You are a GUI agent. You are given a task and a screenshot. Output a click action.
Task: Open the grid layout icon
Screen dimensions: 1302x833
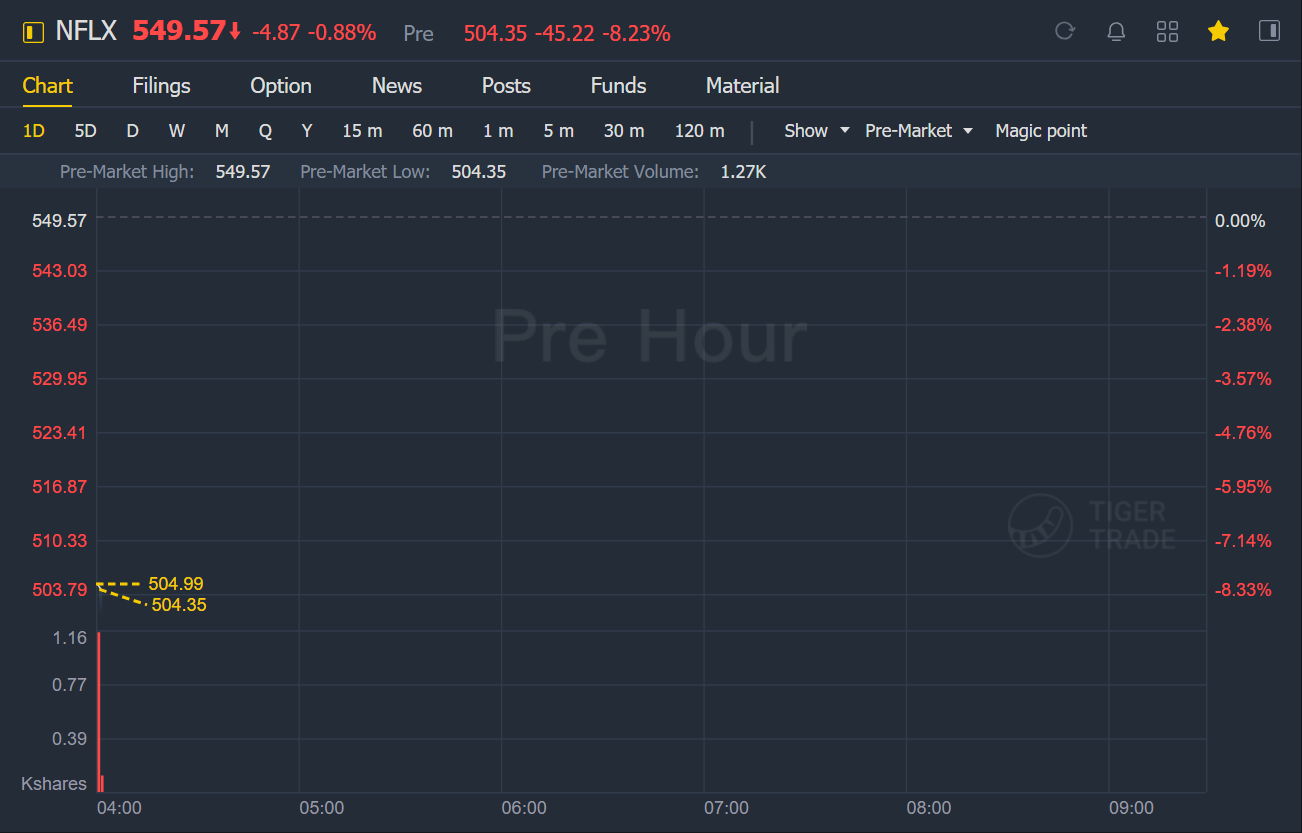[1167, 31]
